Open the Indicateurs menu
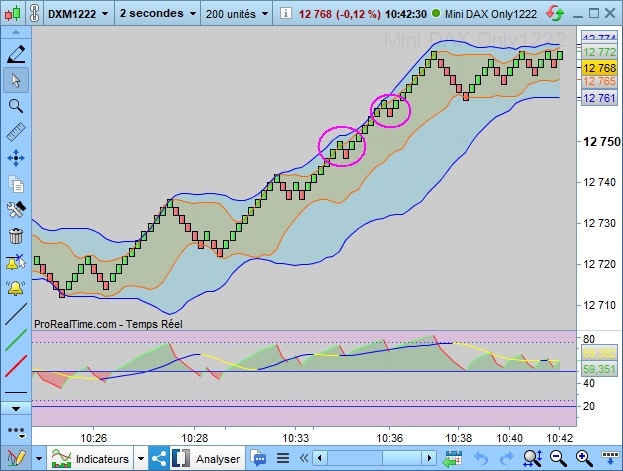The height and width of the screenshot is (471, 623). [91, 459]
